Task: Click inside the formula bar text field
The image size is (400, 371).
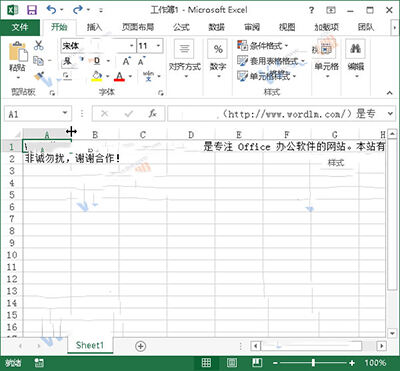Action: coord(277,114)
